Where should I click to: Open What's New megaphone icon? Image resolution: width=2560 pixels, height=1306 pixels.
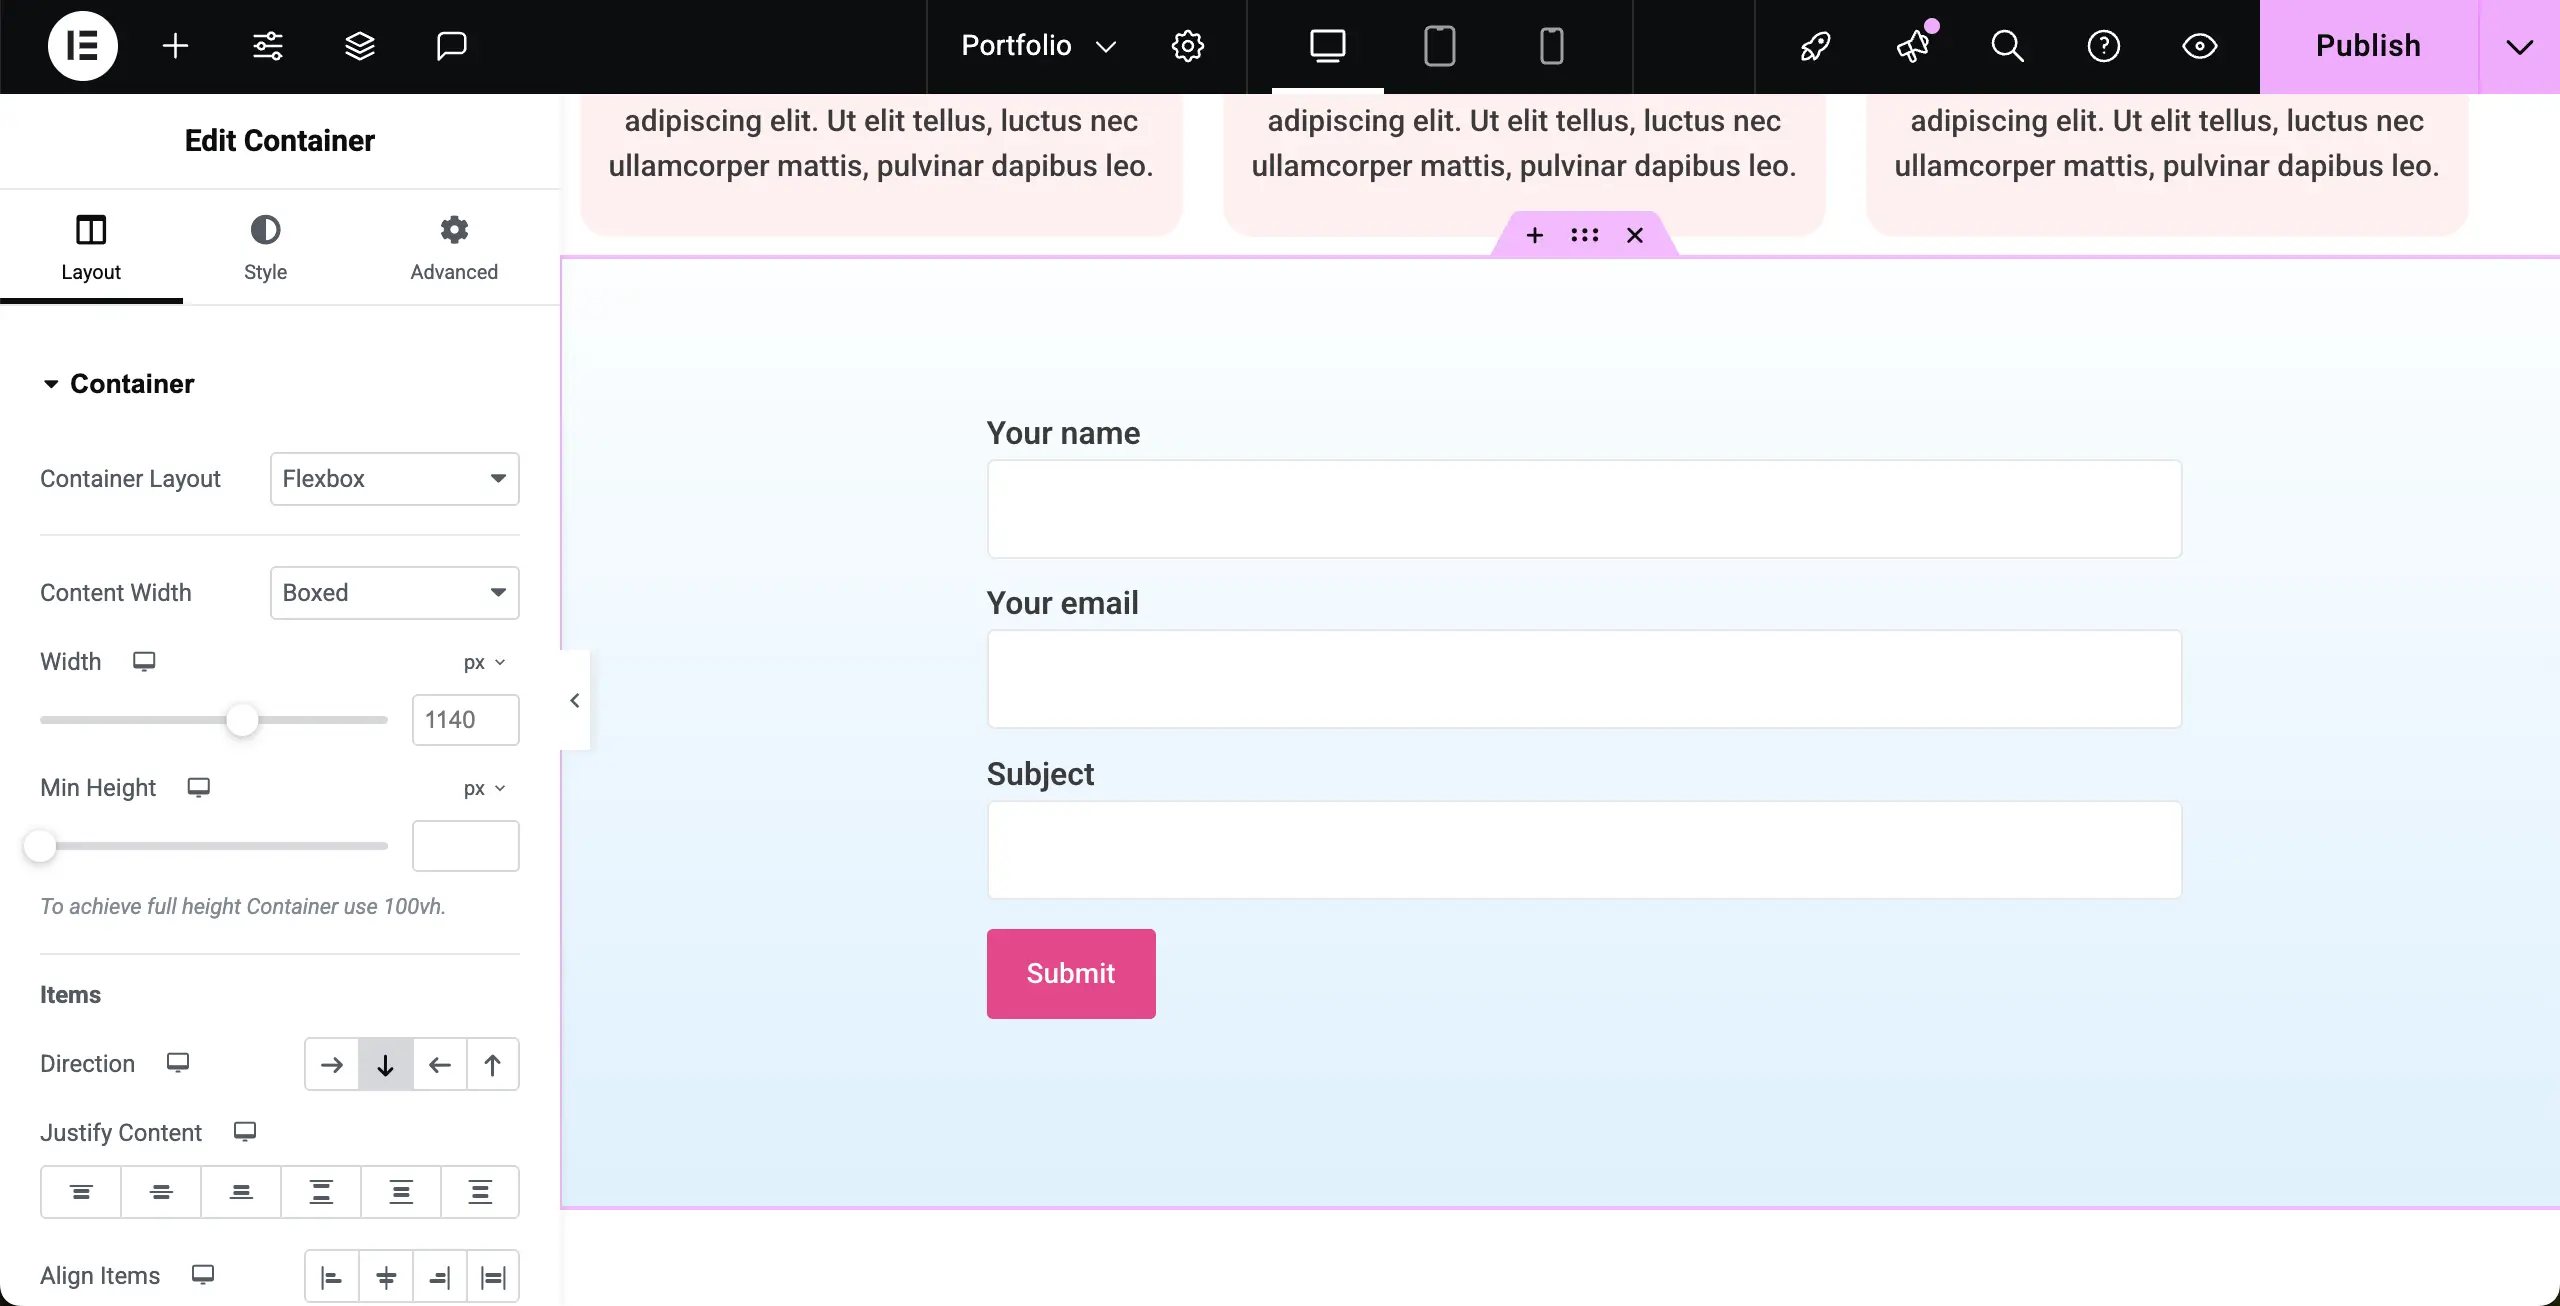pyautogui.click(x=1913, y=46)
